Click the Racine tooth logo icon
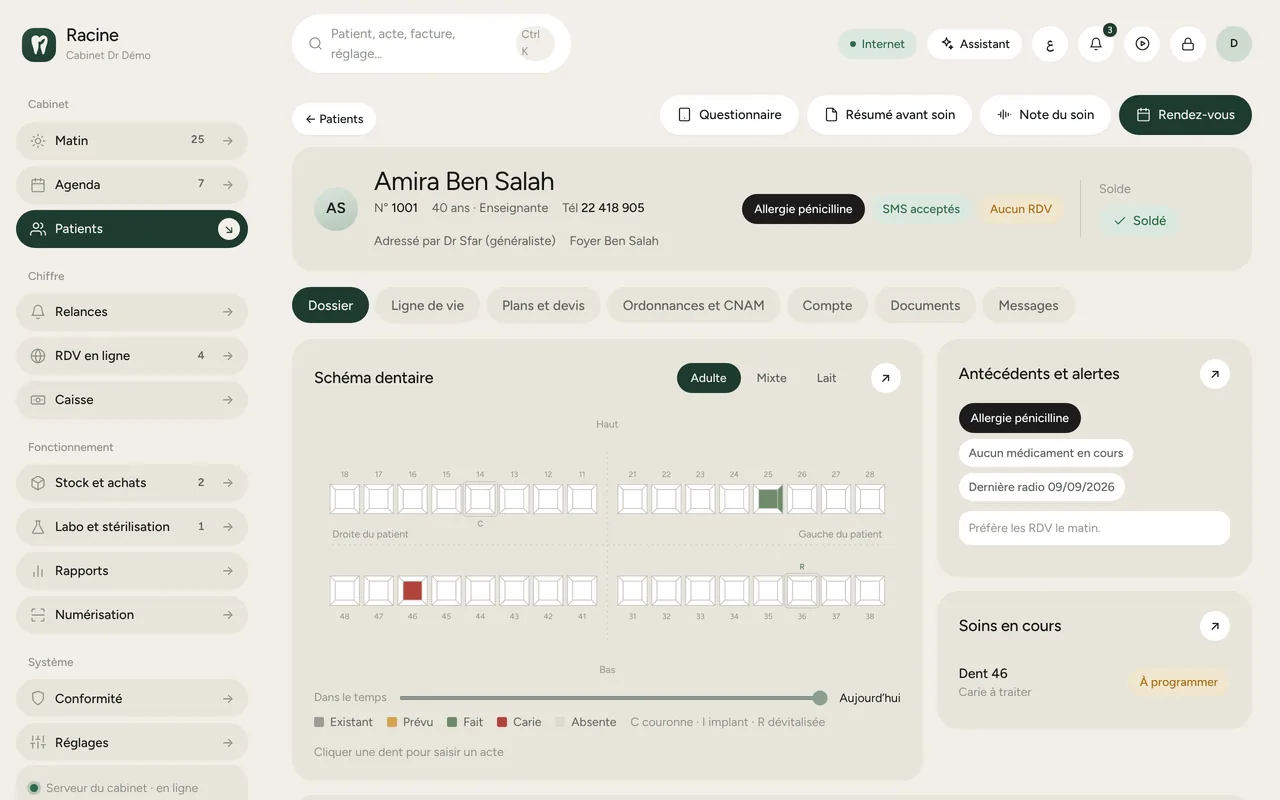The image size is (1280, 800). tap(39, 44)
